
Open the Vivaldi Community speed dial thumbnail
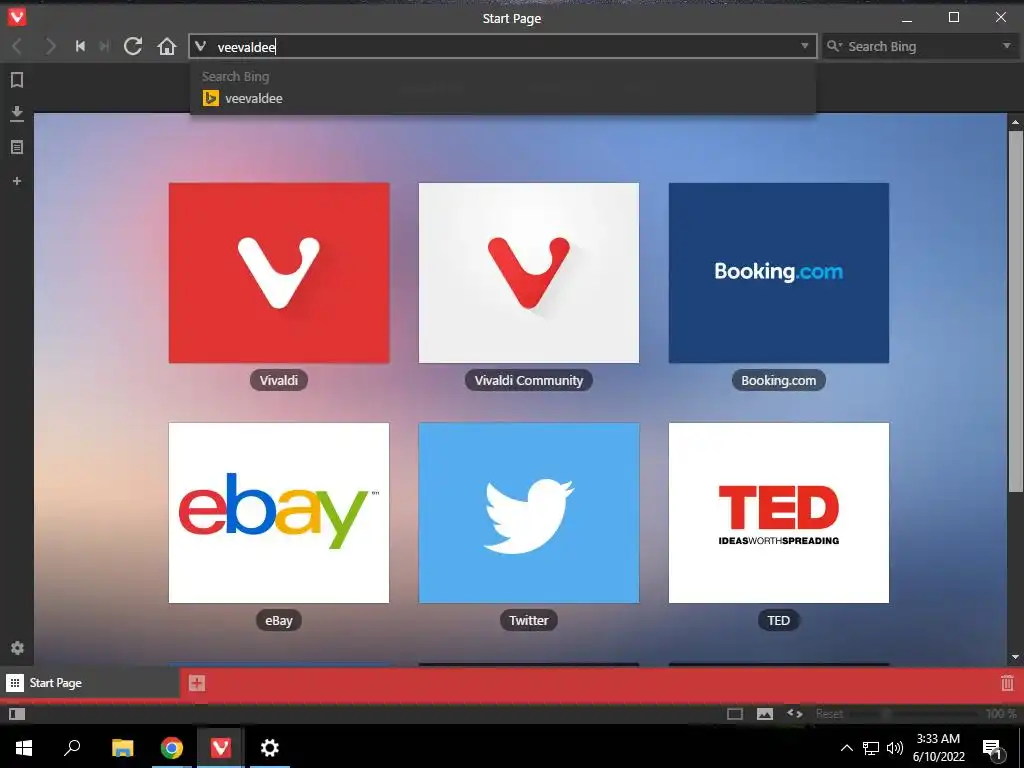[x=529, y=273]
